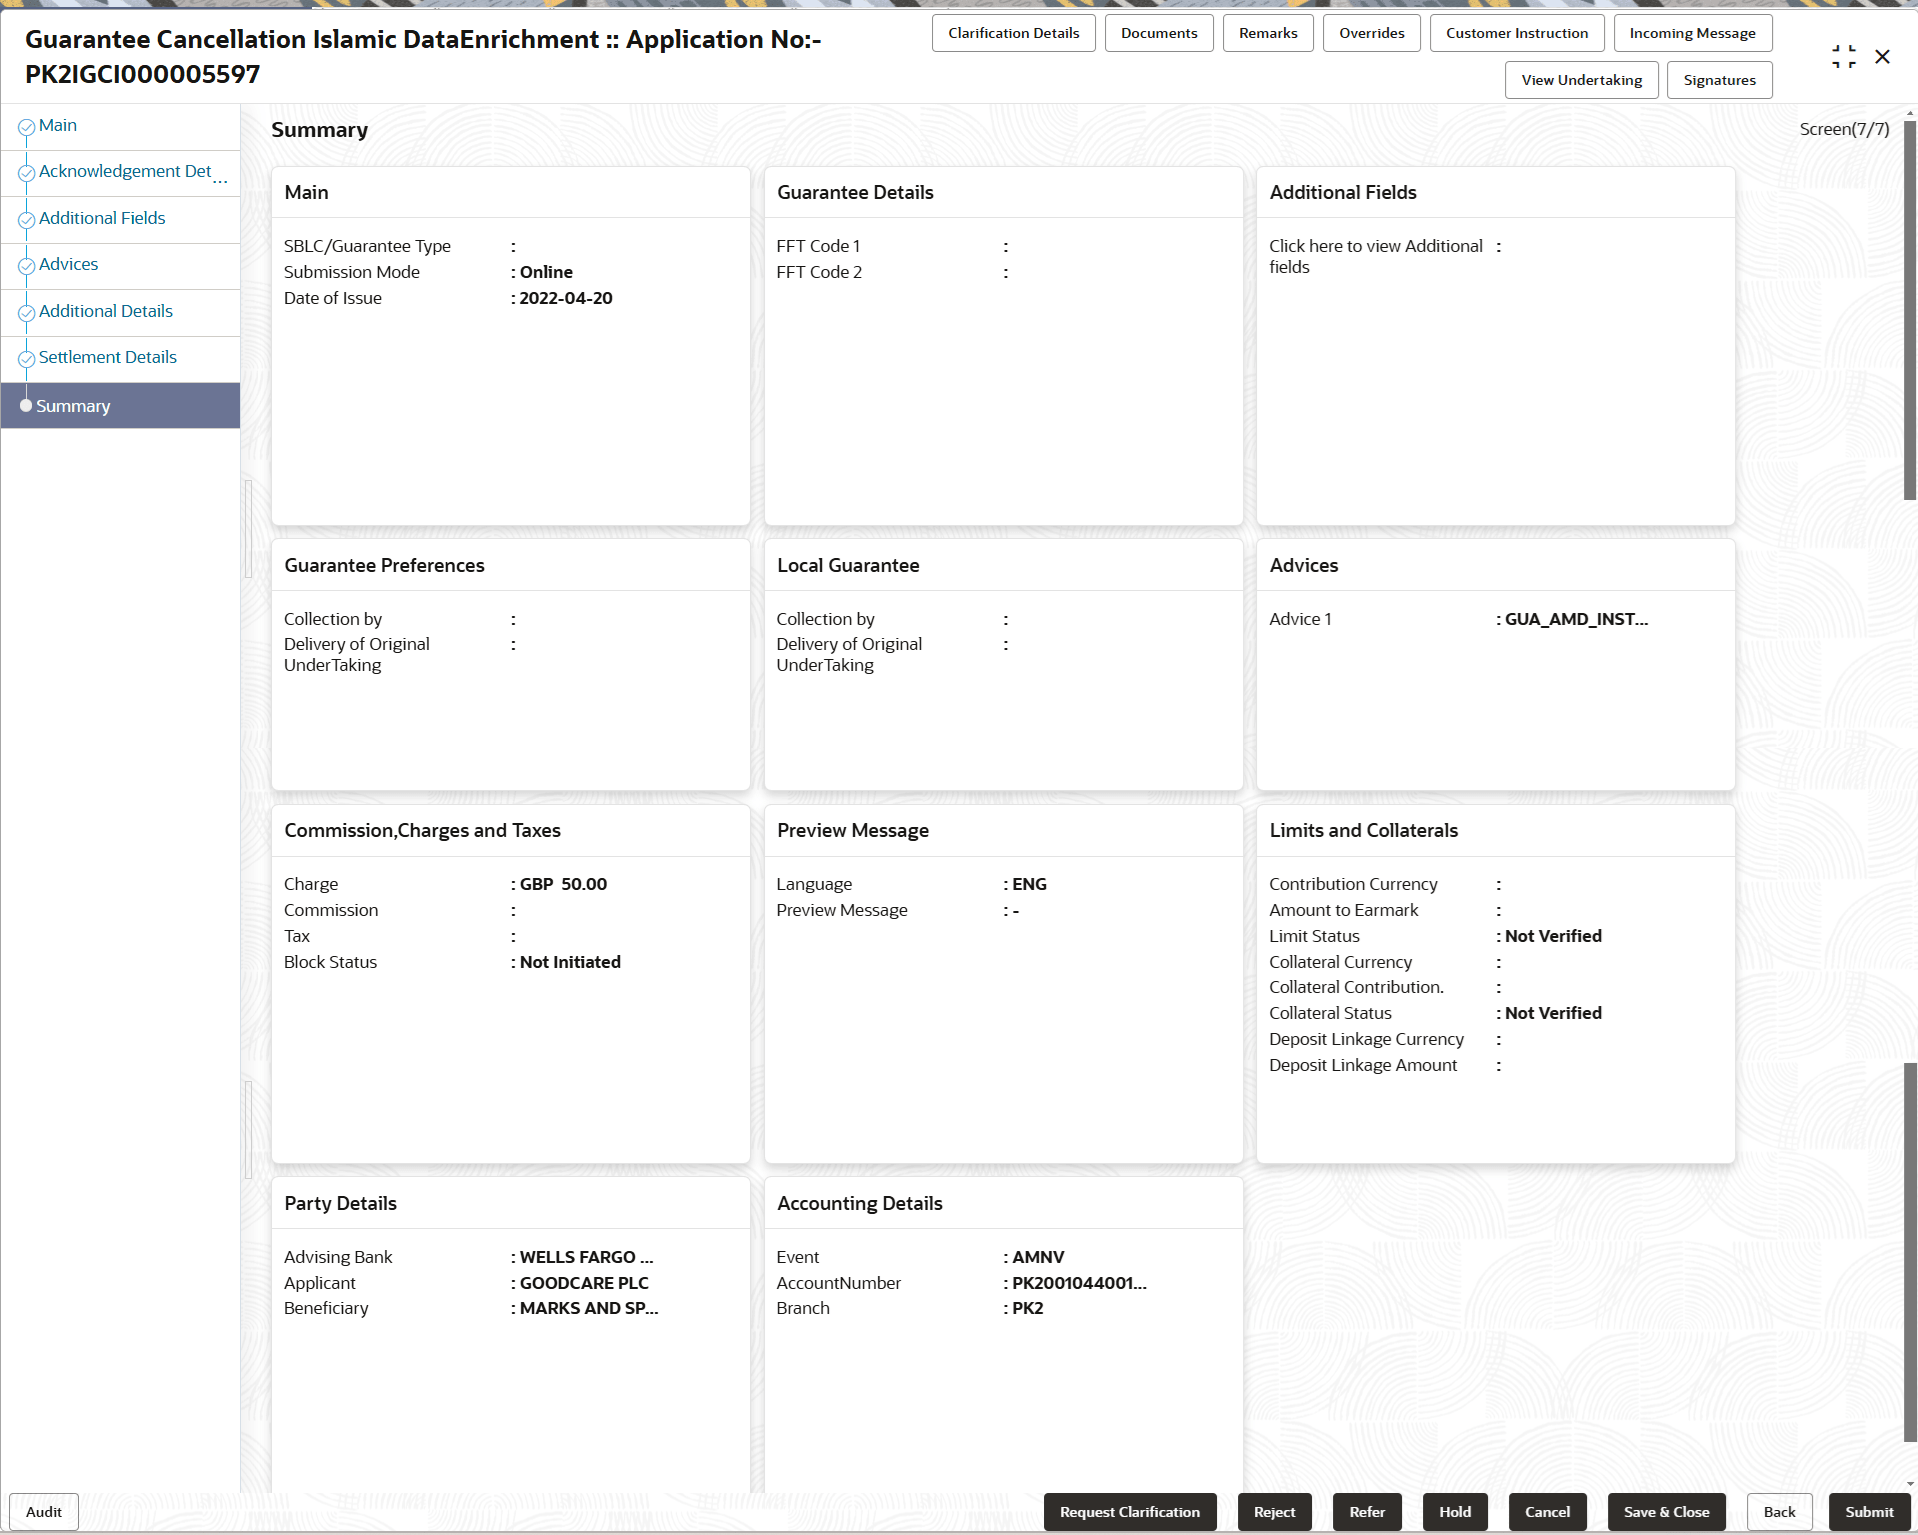
Task: Click the Audit button
Action: pyautogui.click(x=43, y=1511)
